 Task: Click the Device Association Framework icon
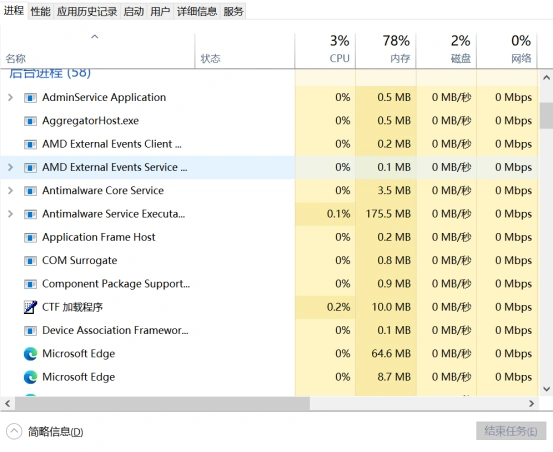[x=30, y=331]
